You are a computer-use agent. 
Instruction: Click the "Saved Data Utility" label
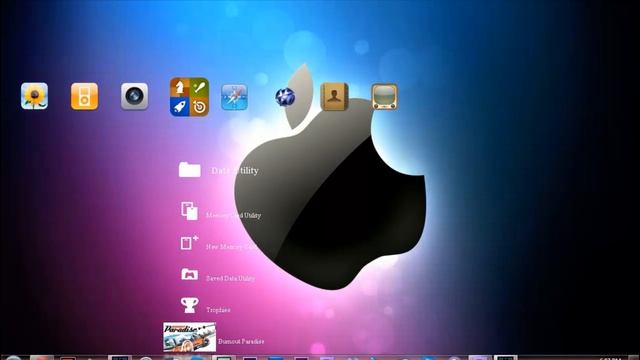[x=230, y=278]
